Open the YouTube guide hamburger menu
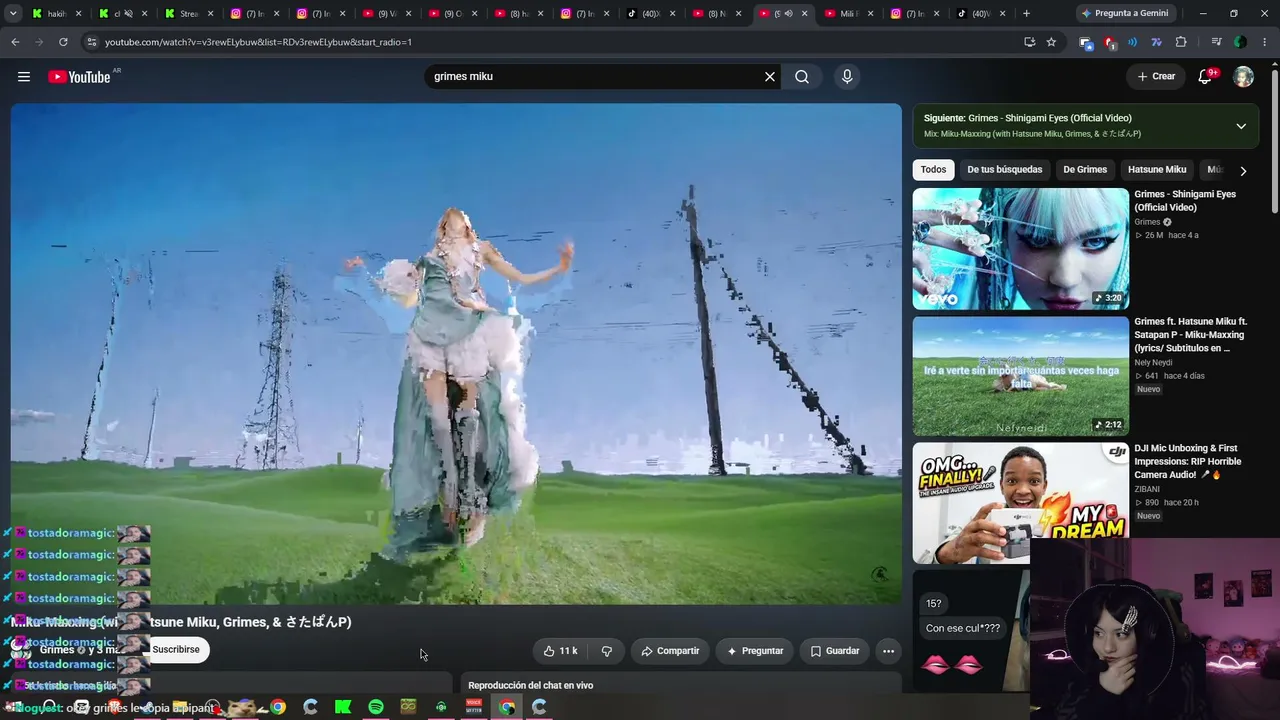The width and height of the screenshot is (1280, 720). tap(24, 77)
